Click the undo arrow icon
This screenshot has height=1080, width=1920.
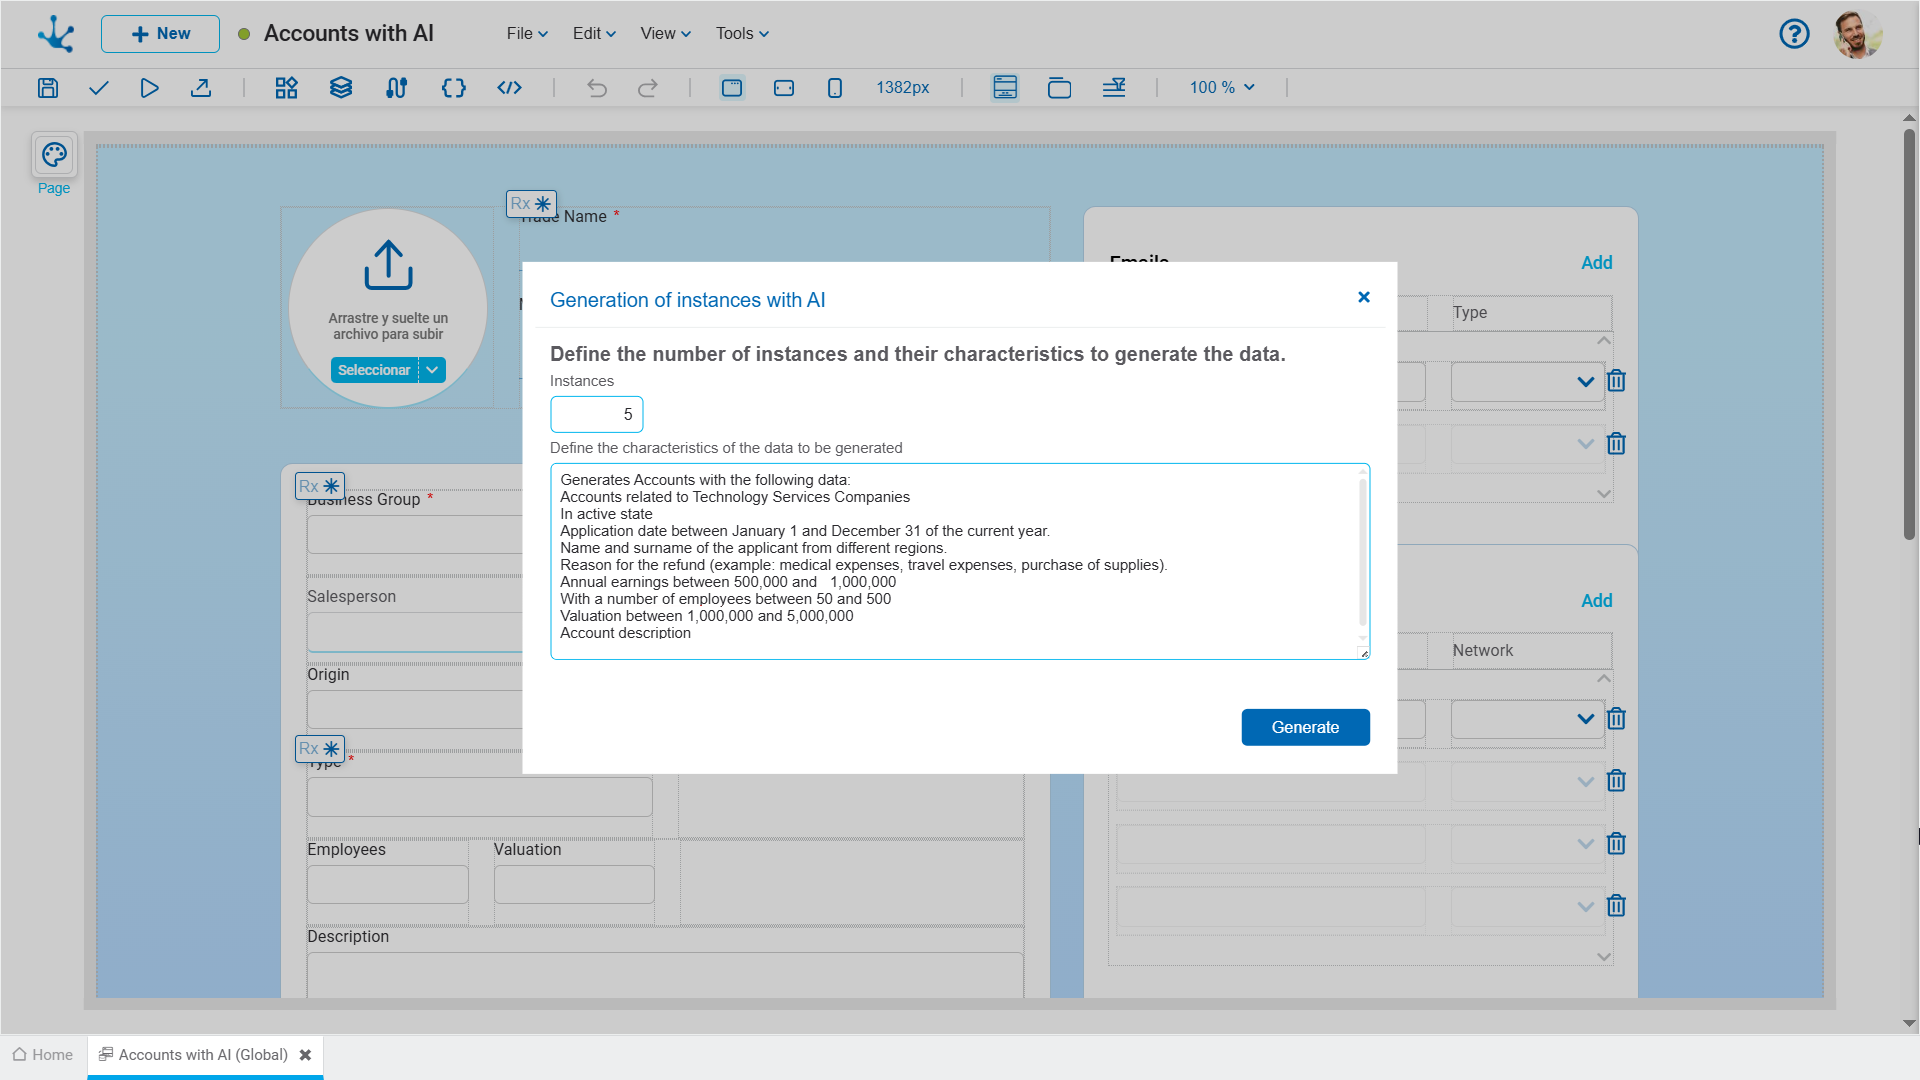pyautogui.click(x=597, y=88)
